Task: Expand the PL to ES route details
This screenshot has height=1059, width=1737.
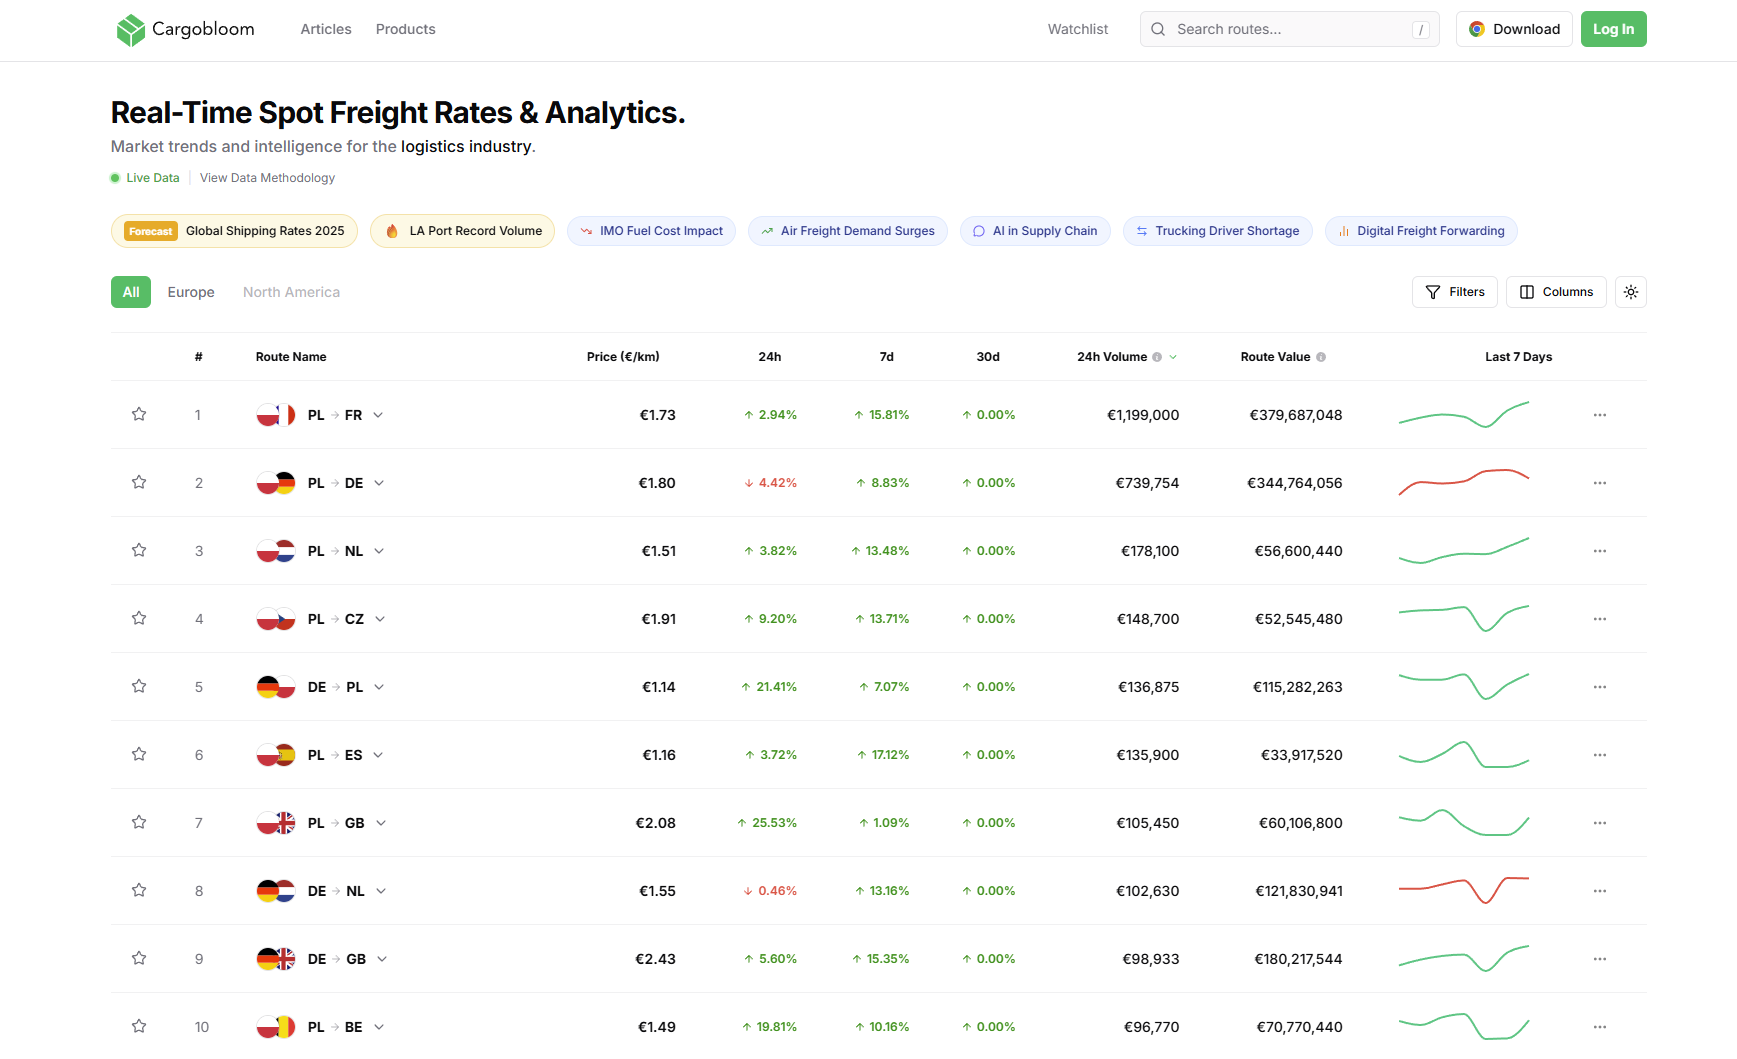Action: coord(378,755)
